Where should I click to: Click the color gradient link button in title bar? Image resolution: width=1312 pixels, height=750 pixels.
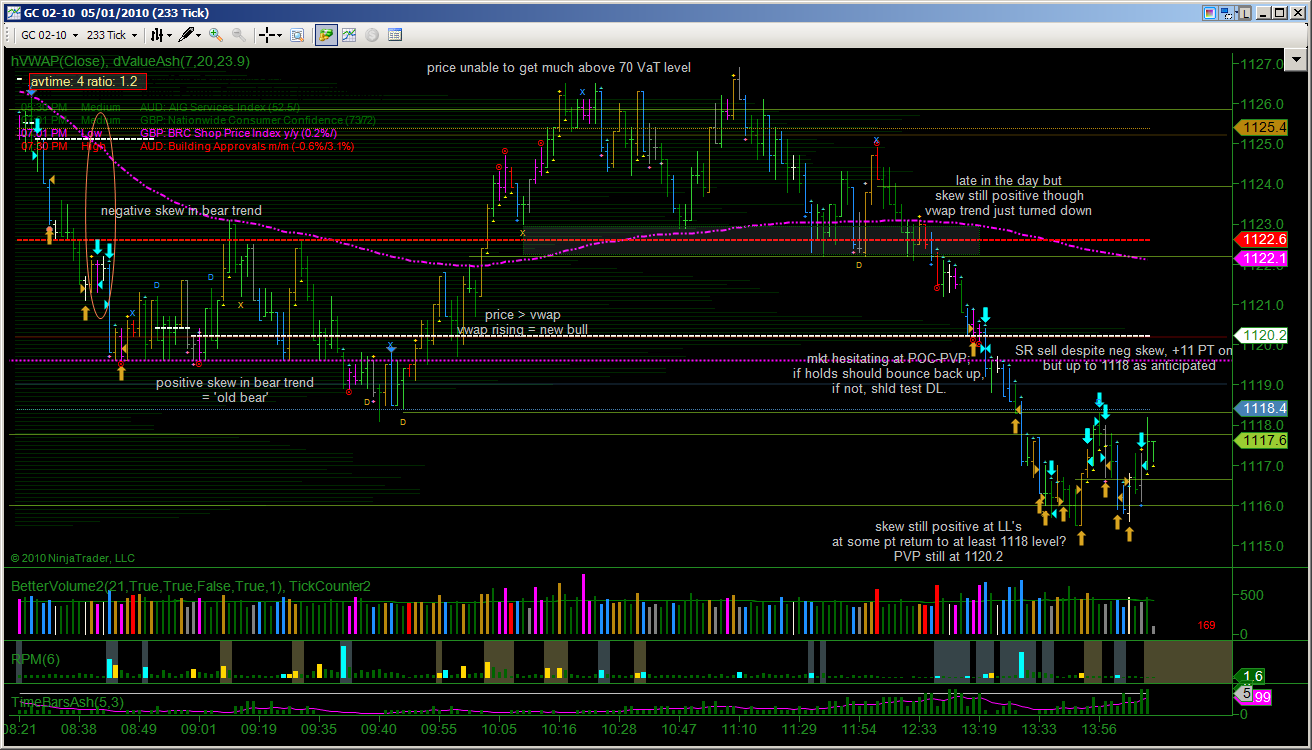click(1210, 13)
